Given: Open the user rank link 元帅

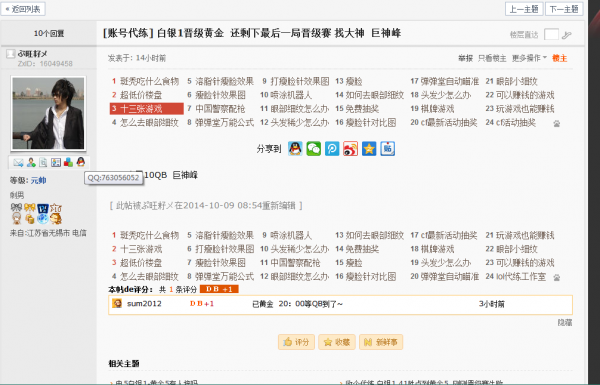Looking at the screenshot, I should click(x=39, y=180).
